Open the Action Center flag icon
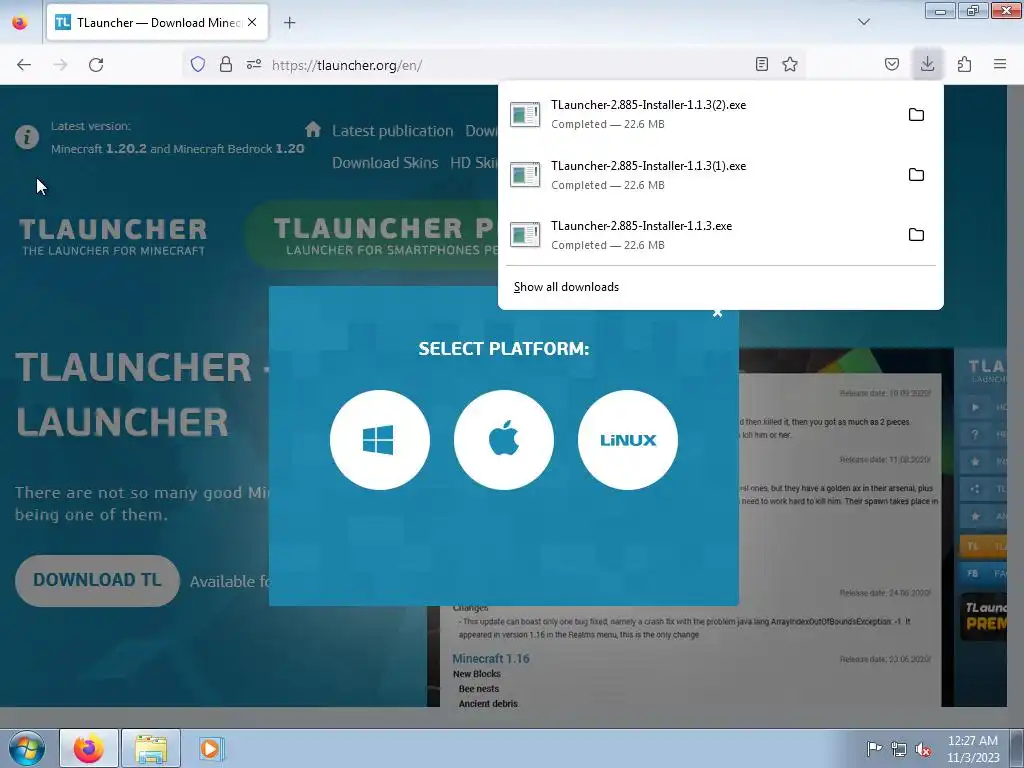This screenshot has height=768, width=1024. pyautogui.click(x=874, y=749)
